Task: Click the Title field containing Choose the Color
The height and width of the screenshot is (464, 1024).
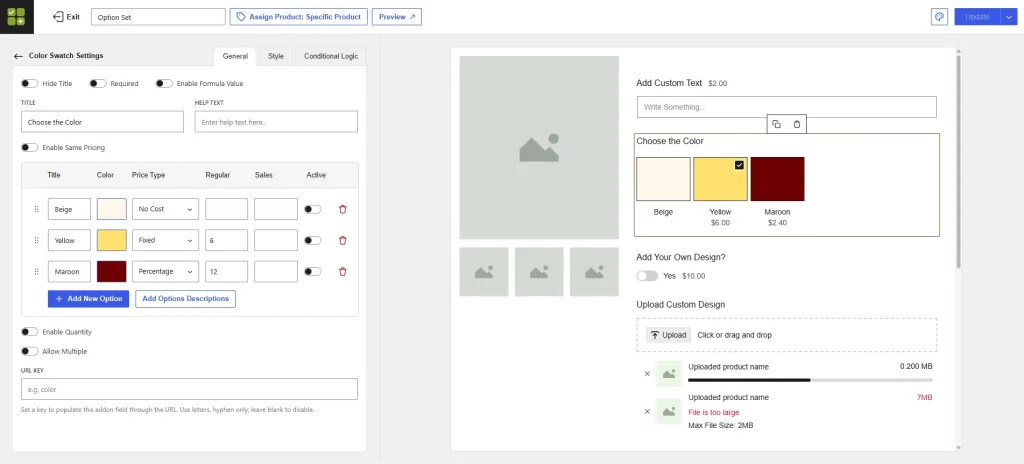Action: coord(103,122)
